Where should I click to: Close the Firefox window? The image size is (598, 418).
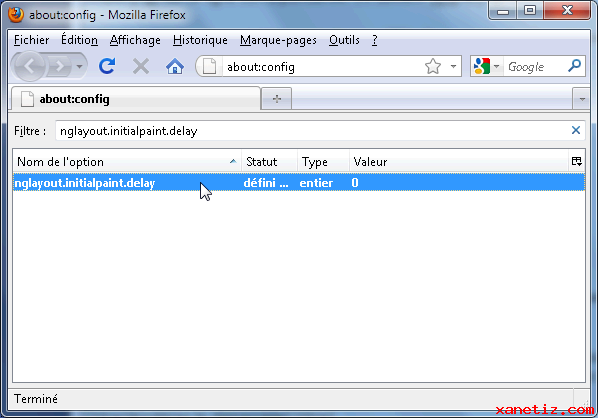[567, 11]
